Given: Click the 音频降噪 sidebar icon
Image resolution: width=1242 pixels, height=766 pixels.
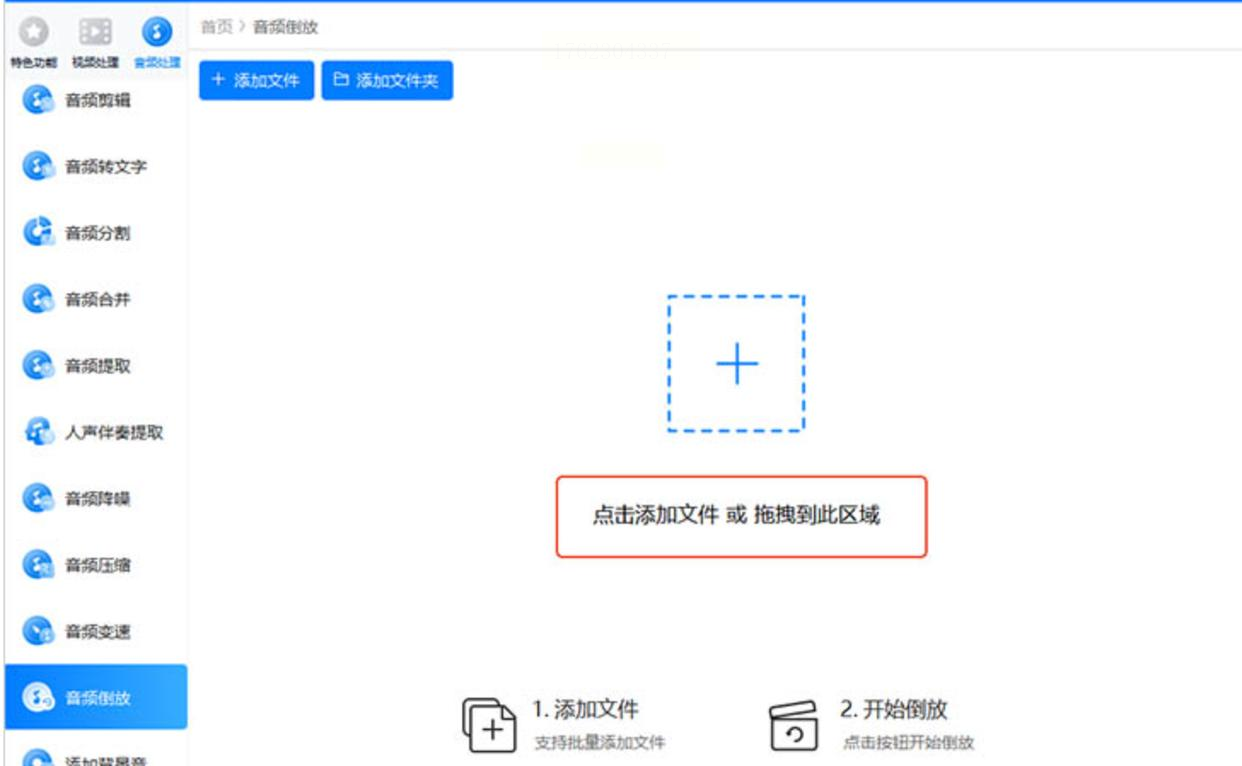Looking at the screenshot, I should 37,498.
